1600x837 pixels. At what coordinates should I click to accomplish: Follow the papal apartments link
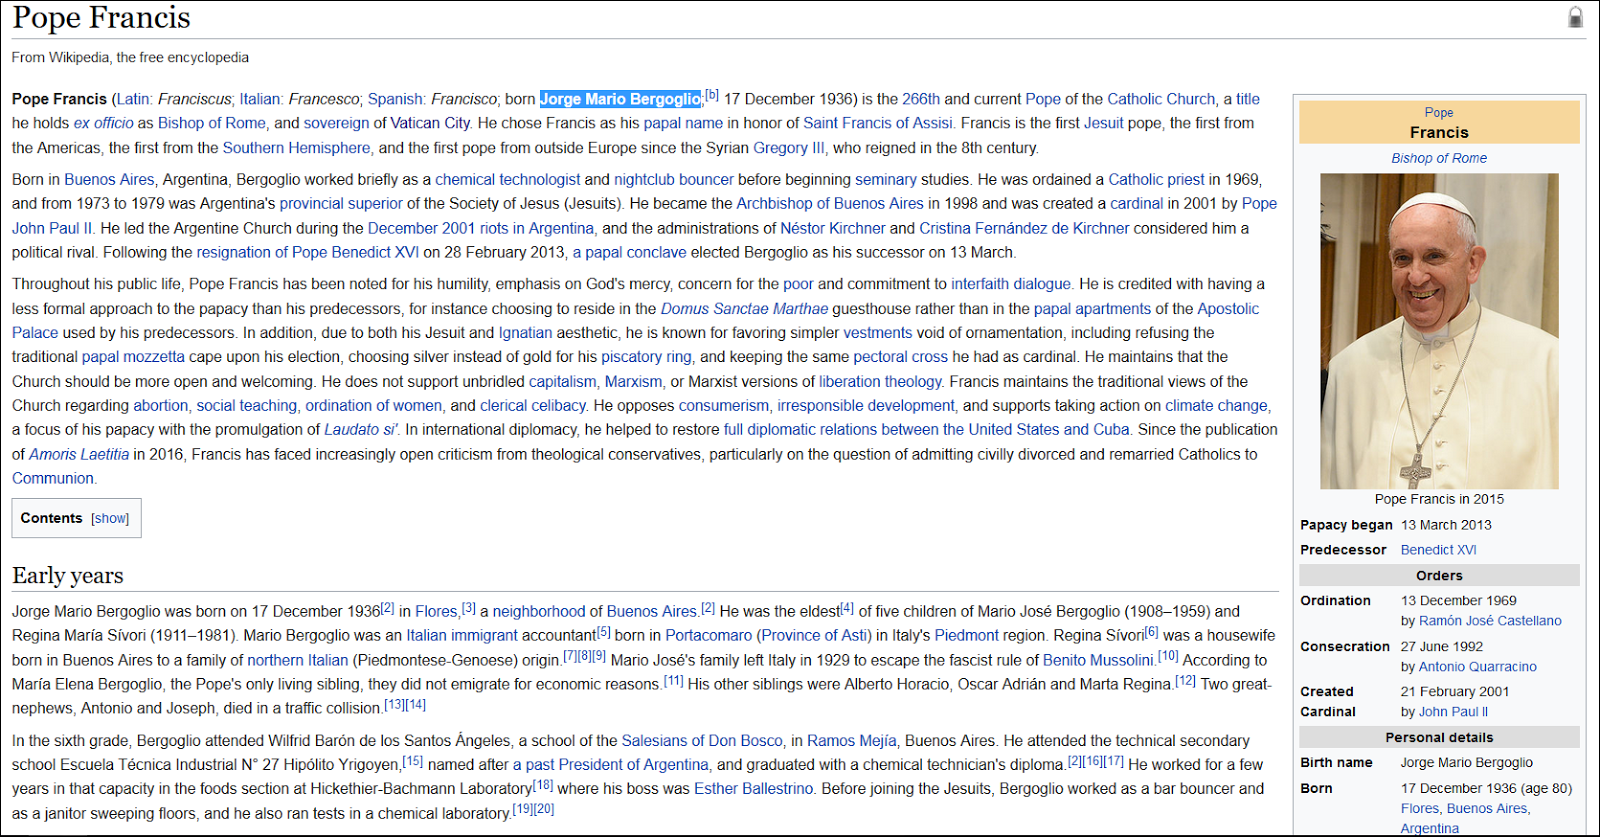[x=1092, y=309]
